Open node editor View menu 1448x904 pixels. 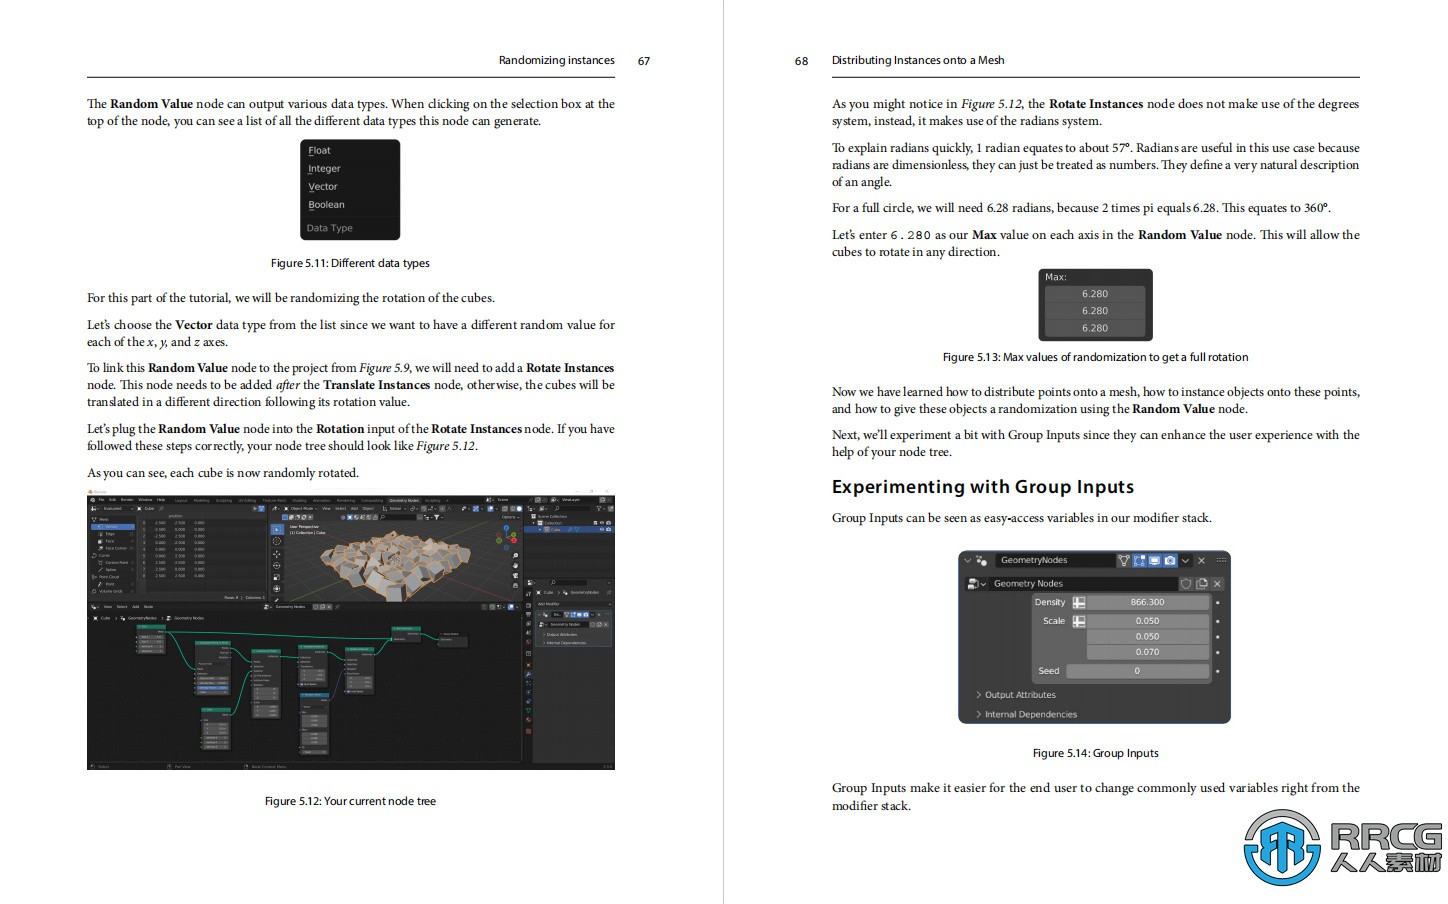tap(108, 607)
